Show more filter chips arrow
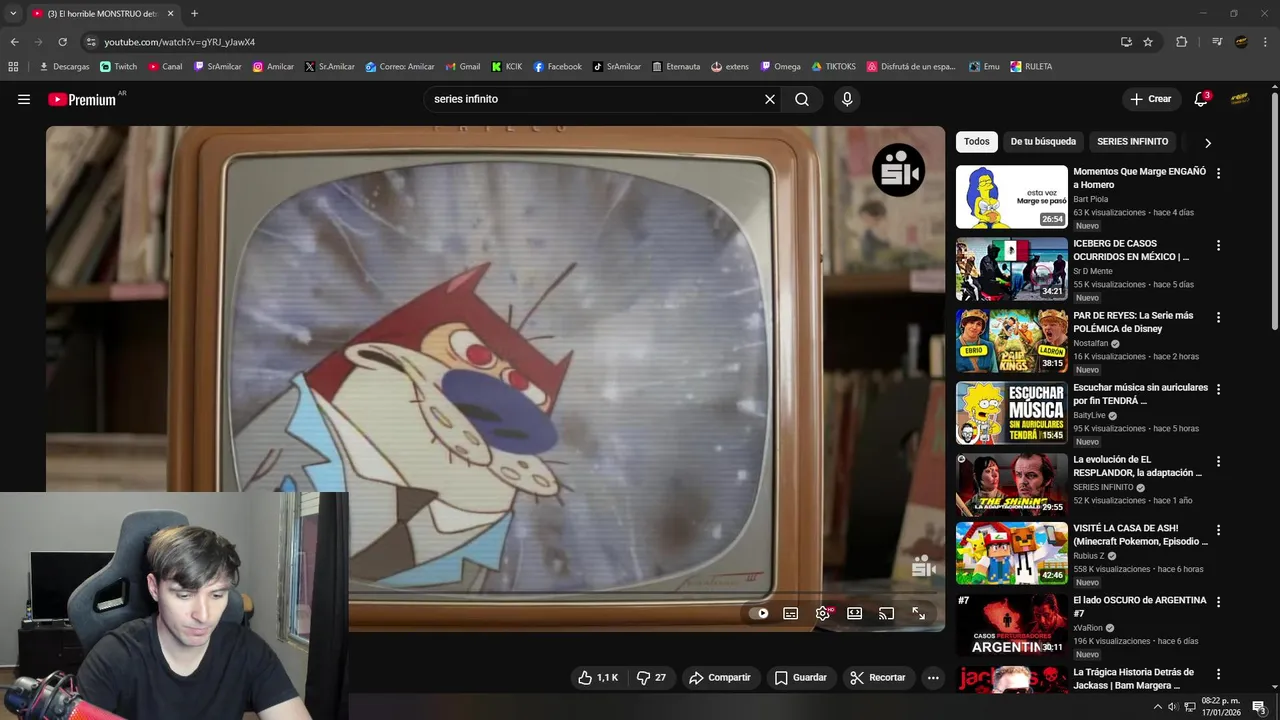 [1207, 142]
